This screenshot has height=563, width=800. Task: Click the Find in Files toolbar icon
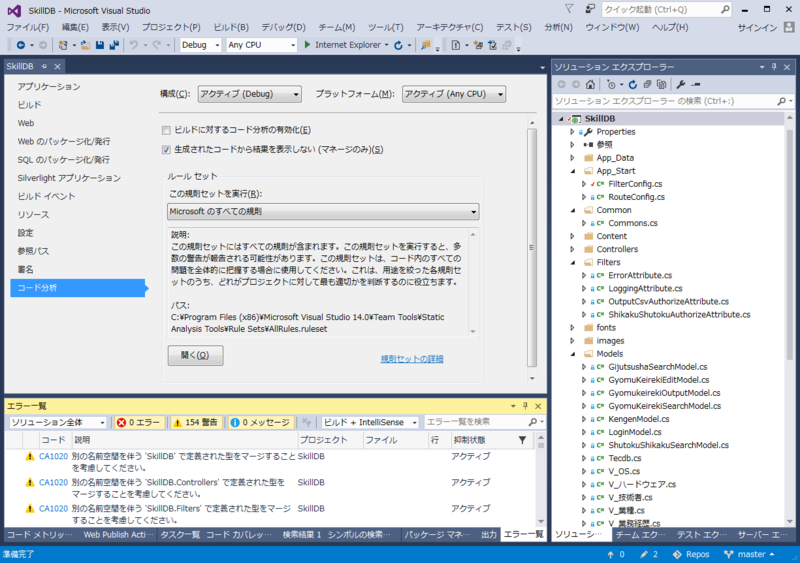(x=425, y=45)
